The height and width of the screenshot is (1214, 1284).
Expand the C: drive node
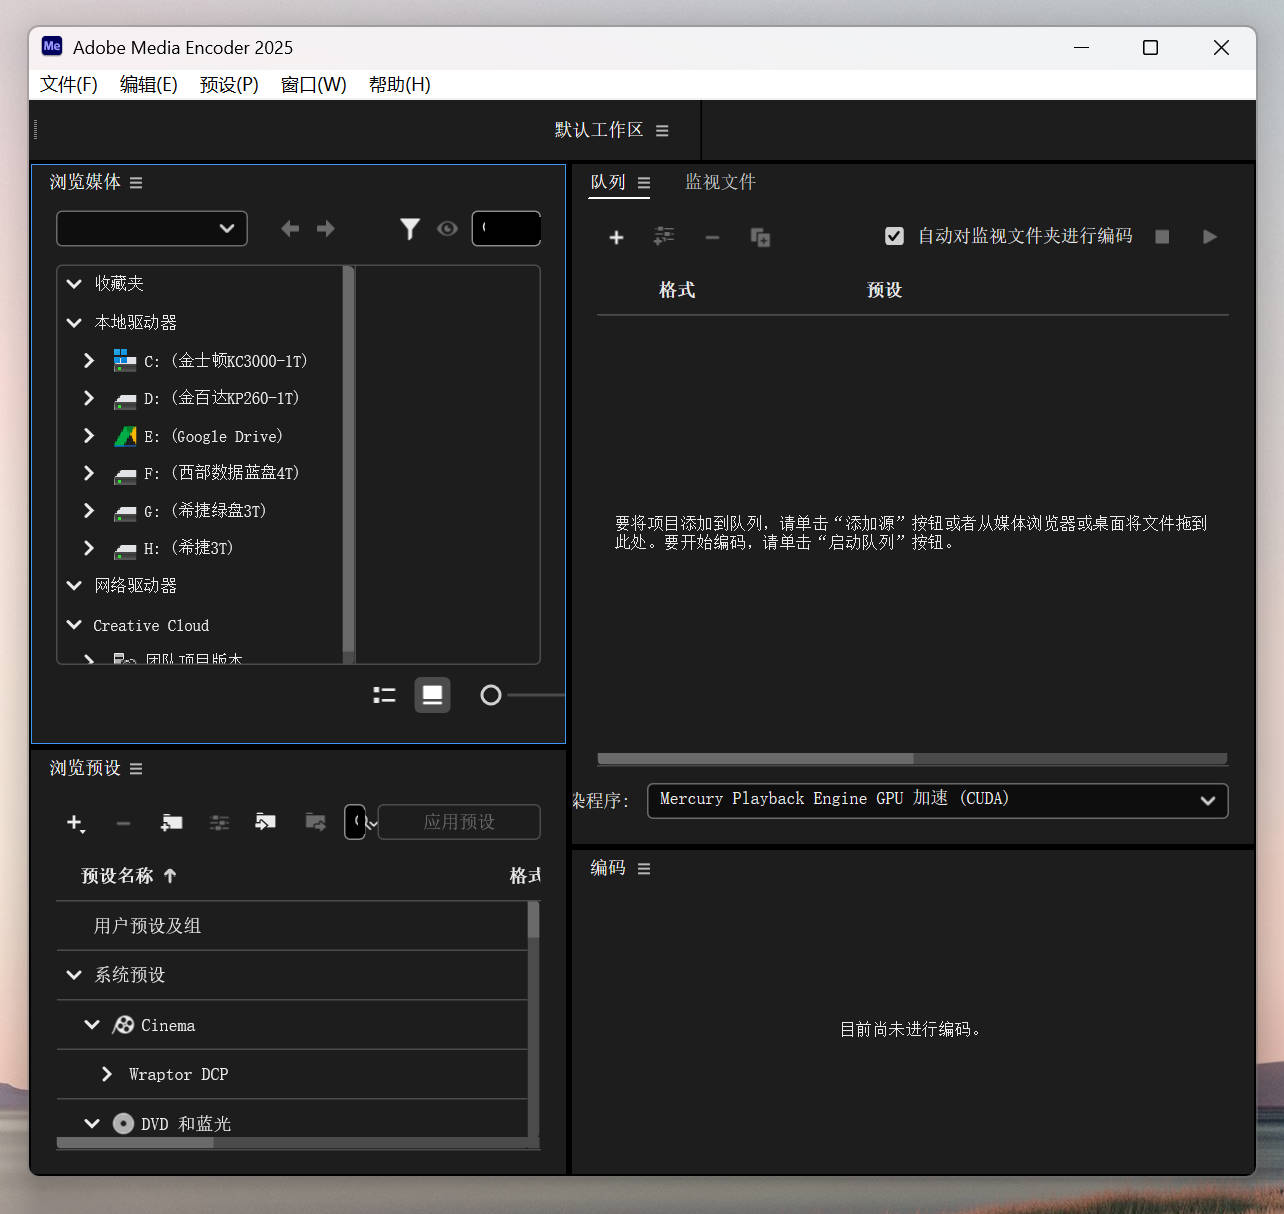[x=89, y=360]
